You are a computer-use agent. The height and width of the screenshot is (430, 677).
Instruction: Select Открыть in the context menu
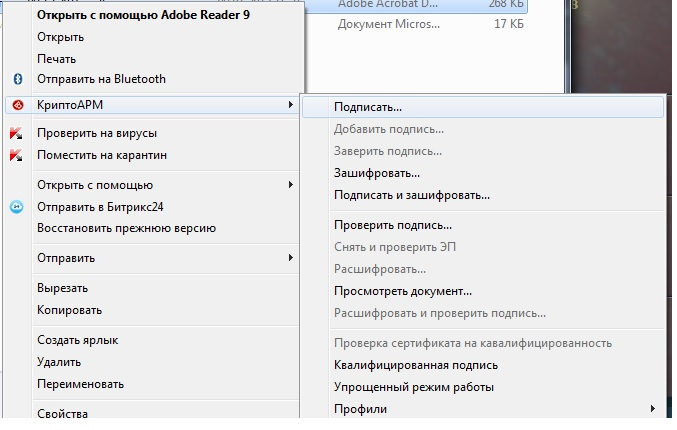point(60,37)
